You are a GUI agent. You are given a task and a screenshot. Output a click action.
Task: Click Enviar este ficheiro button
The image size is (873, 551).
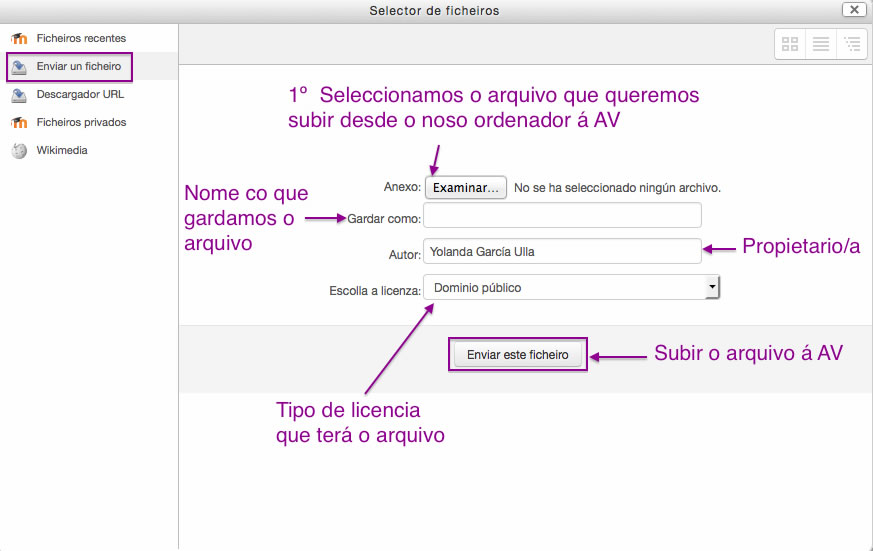[x=518, y=355]
